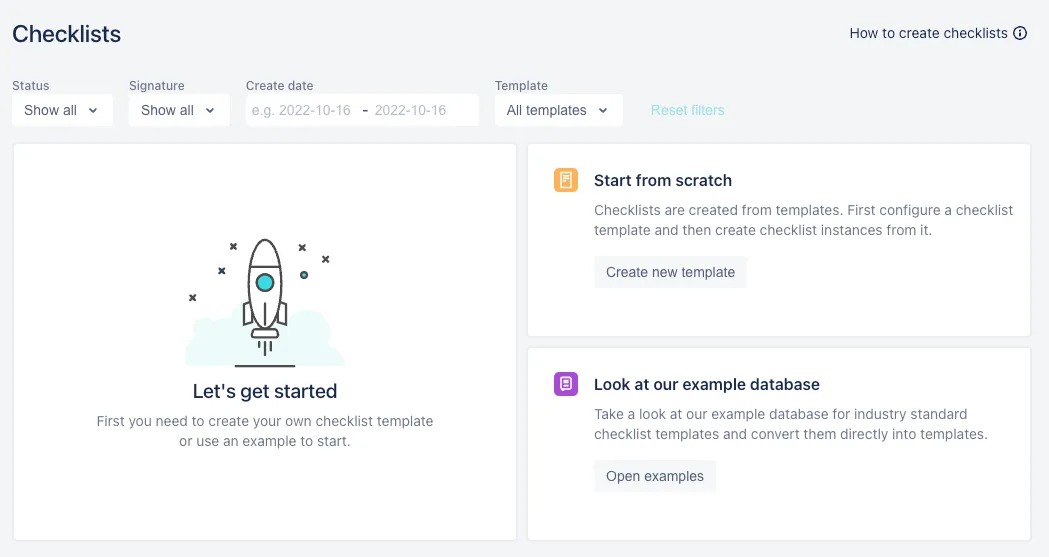Screen dimensions: 1049x557
Task: Click the rocket illustration
Action: (265, 302)
